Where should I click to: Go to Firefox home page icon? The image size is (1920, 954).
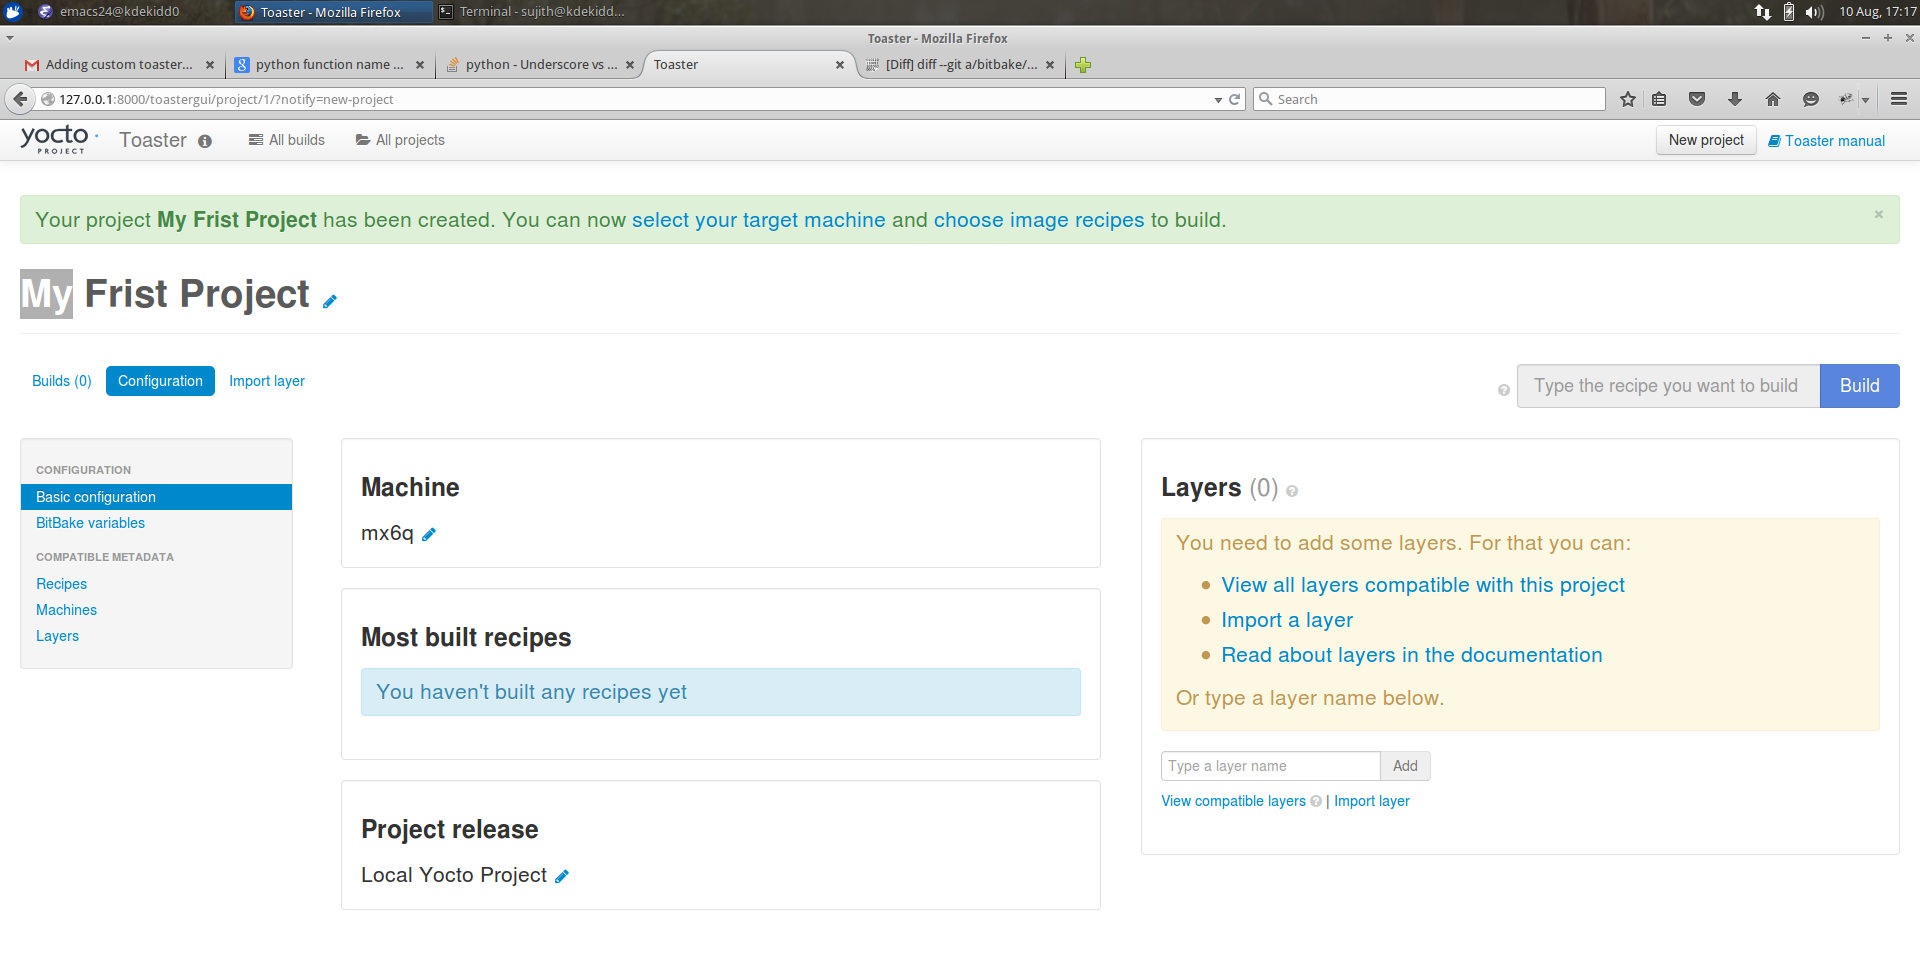(x=1773, y=99)
